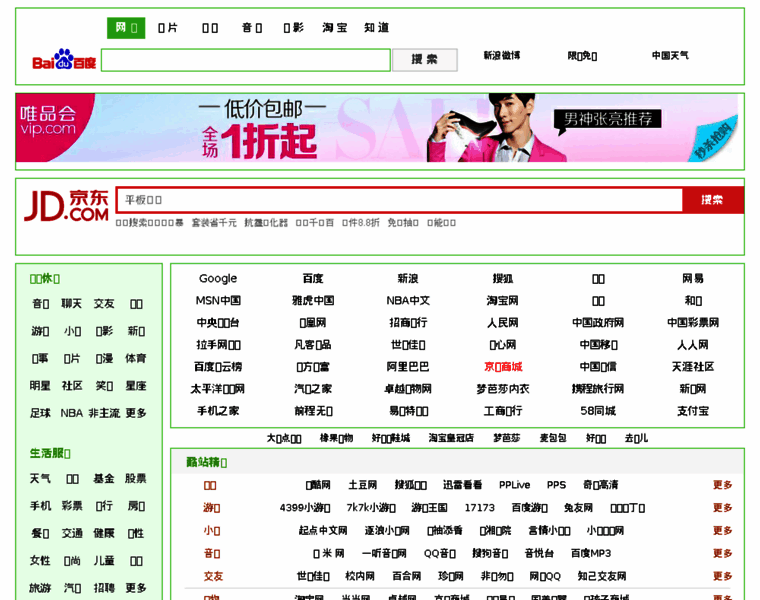Switch to the 淘宝 search tab
Screen dimensions: 760x600
point(335,28)
